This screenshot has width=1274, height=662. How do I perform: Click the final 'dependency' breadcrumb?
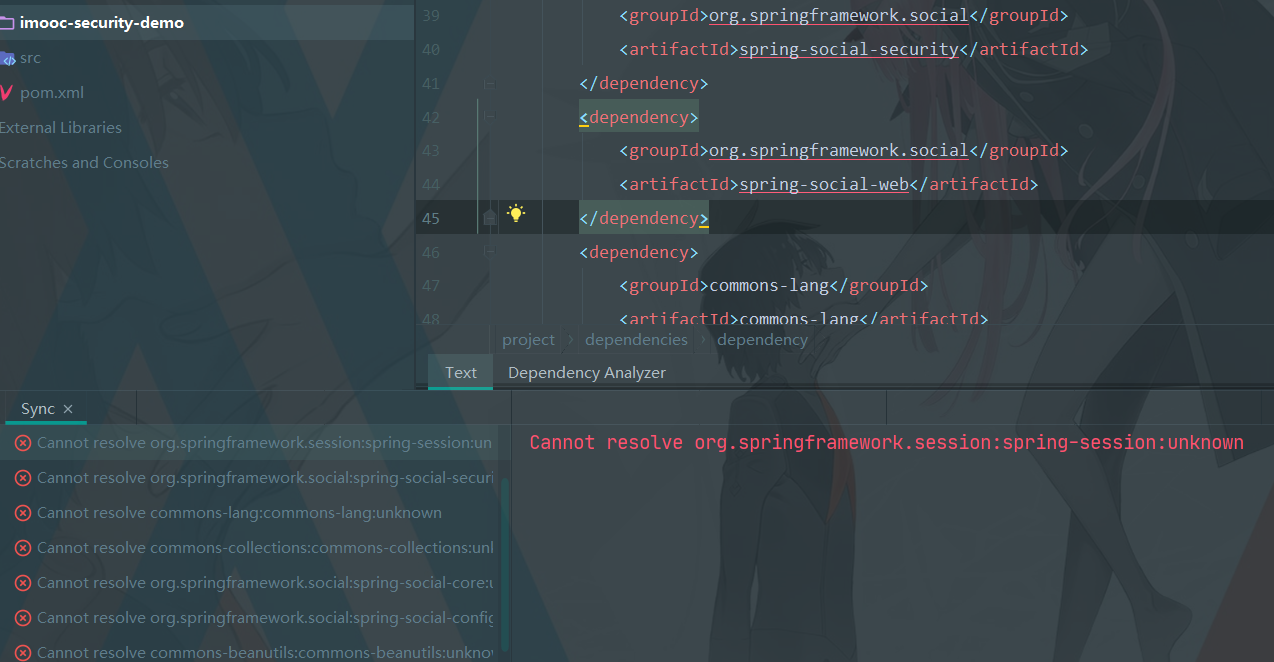(x=762, y=340)
